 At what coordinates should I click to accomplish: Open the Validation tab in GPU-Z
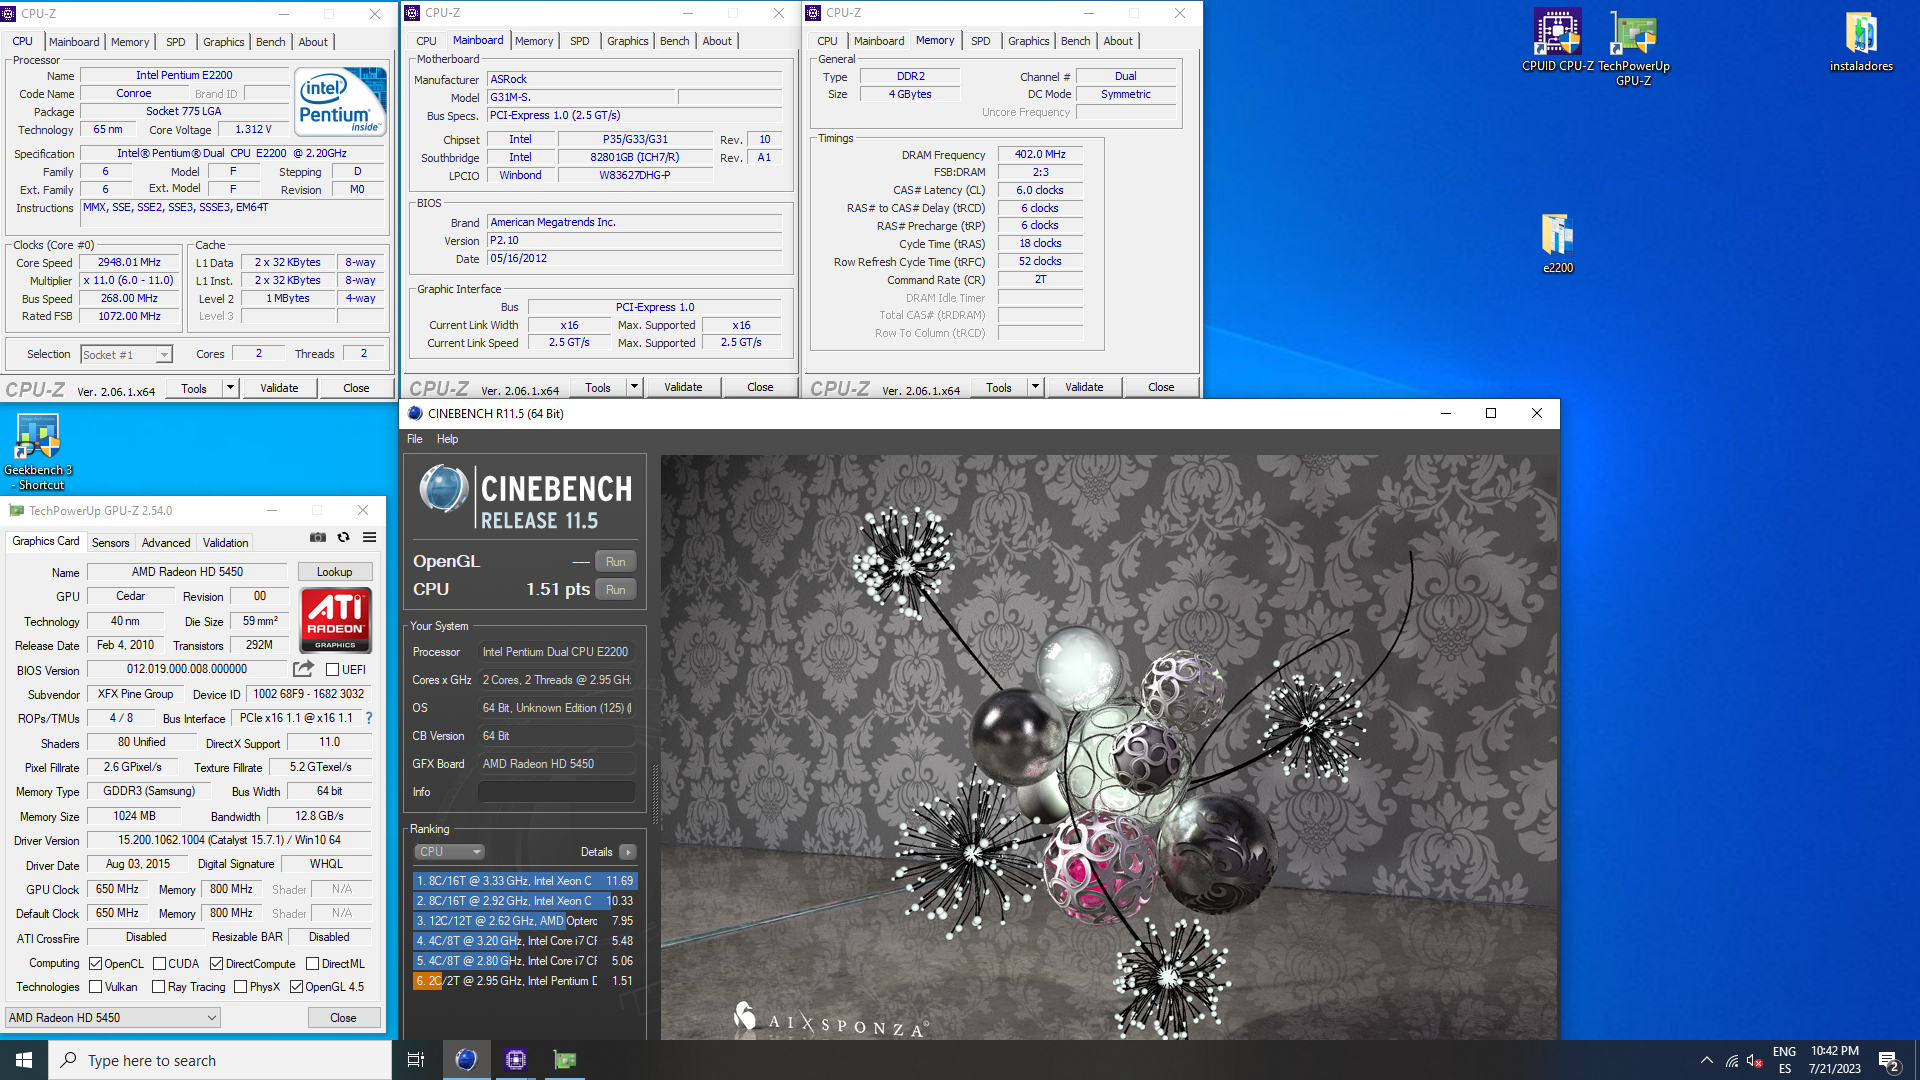(225, 542)
